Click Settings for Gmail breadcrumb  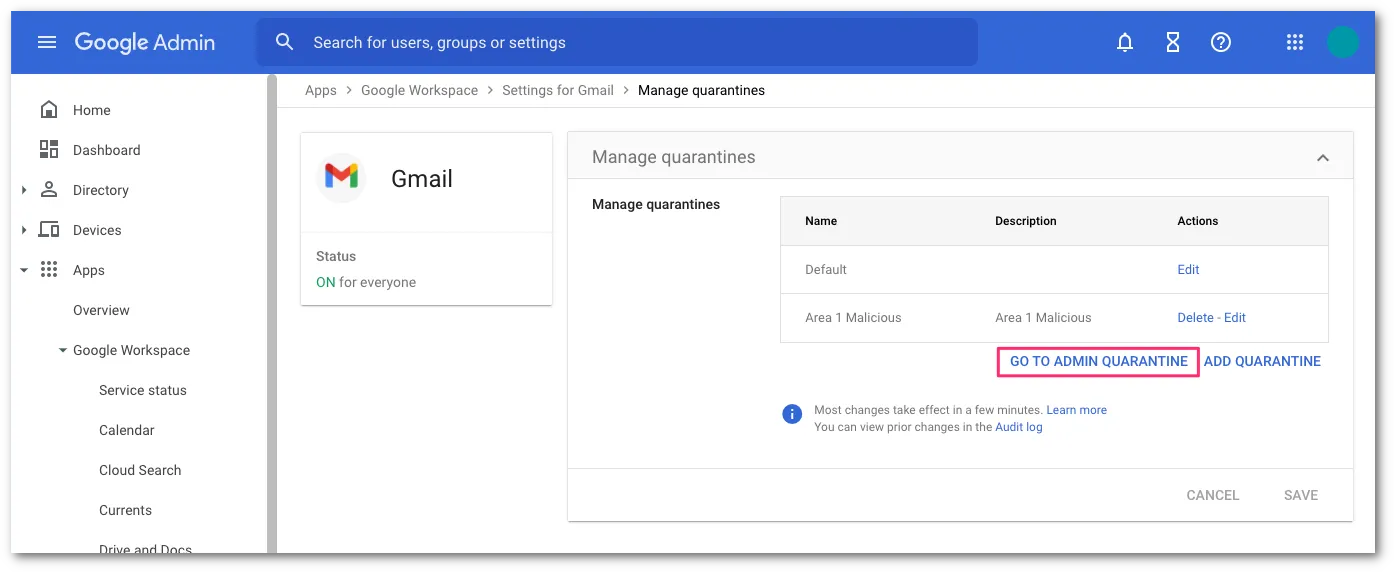[x=558, y=90]
